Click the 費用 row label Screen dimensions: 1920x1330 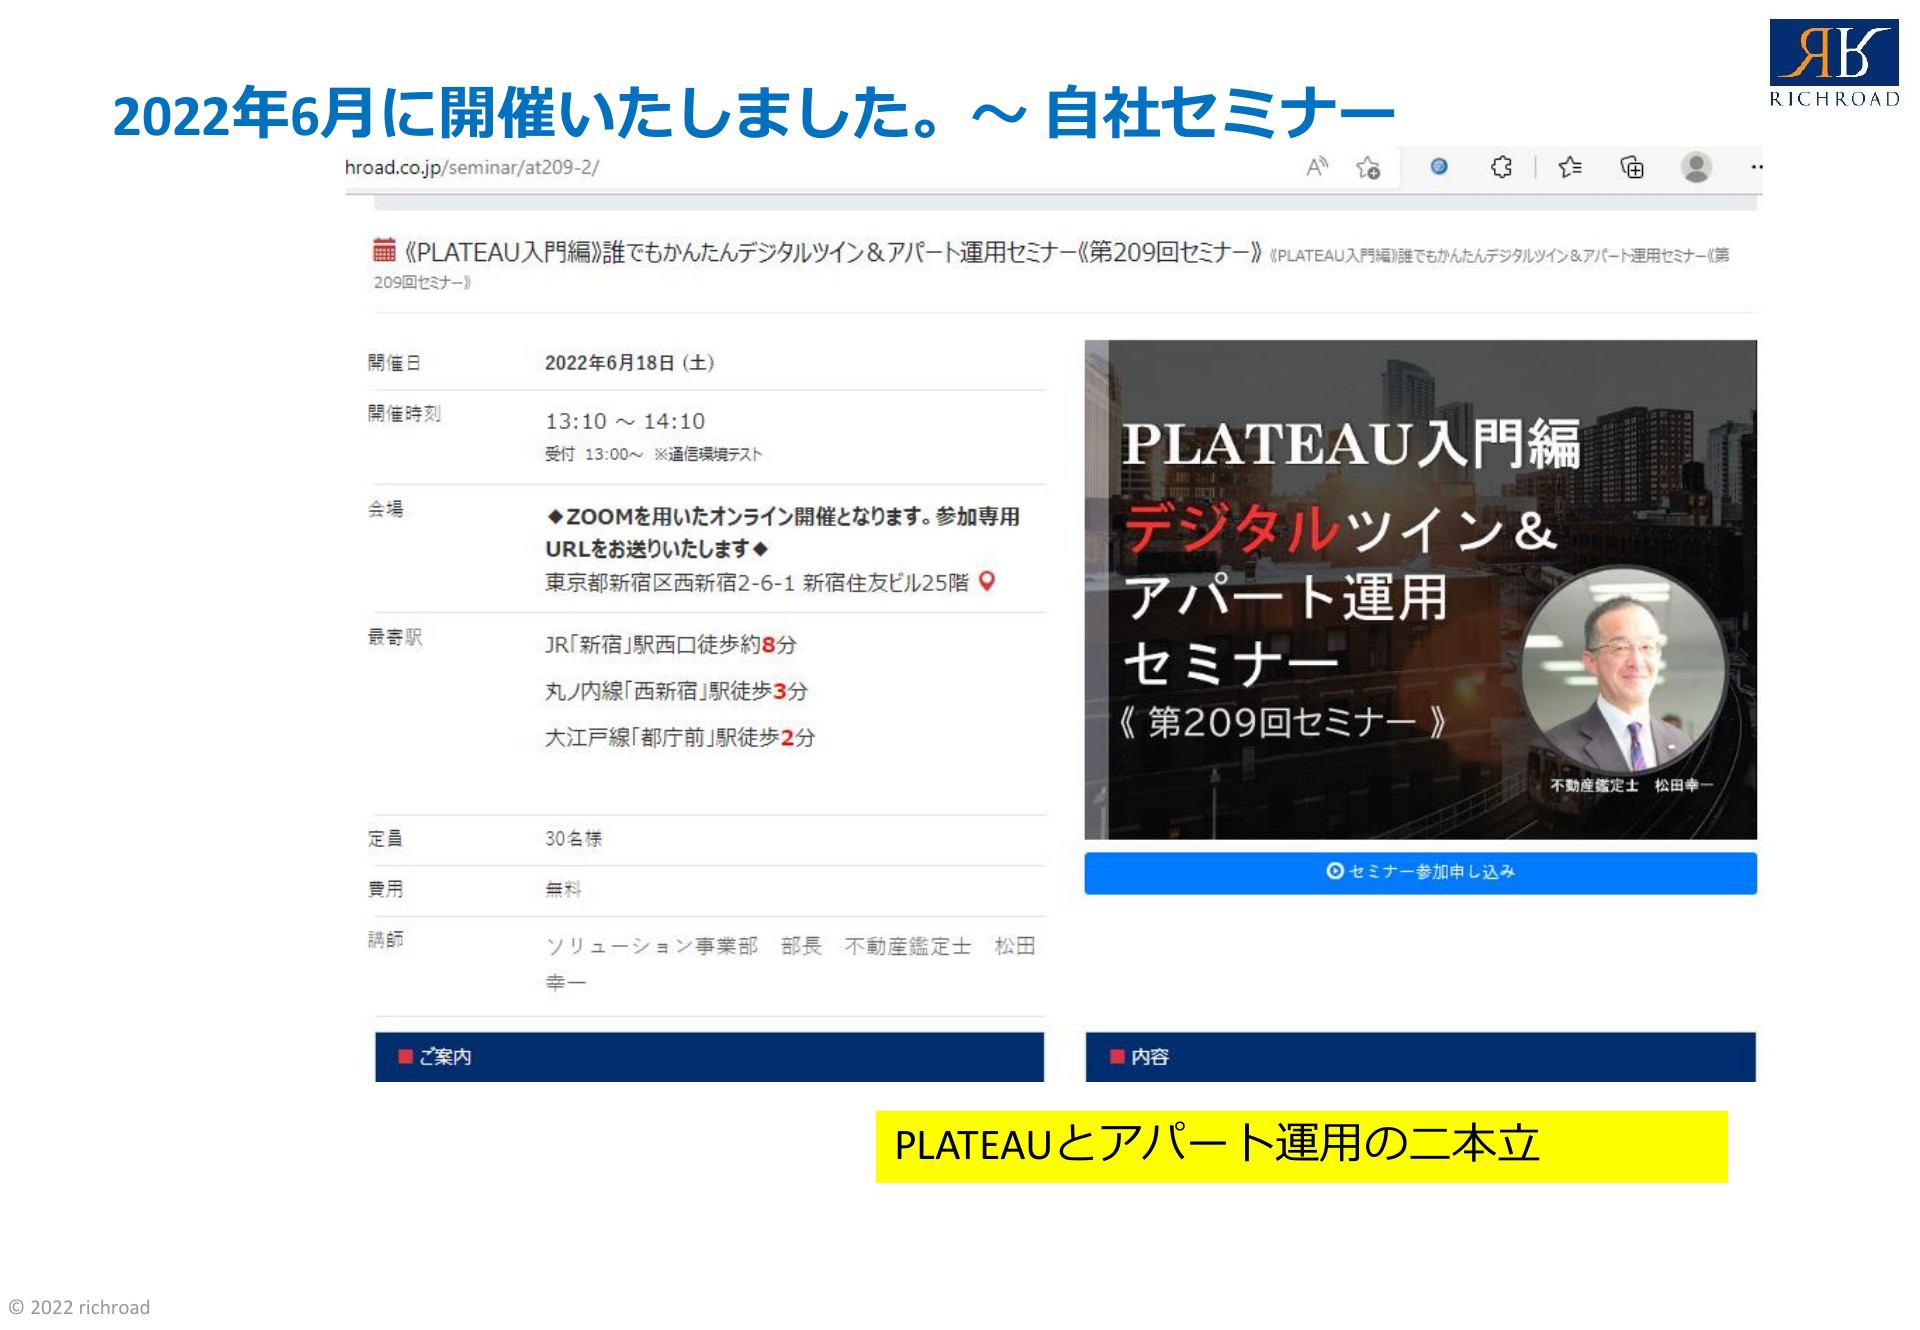pos(385,889)
